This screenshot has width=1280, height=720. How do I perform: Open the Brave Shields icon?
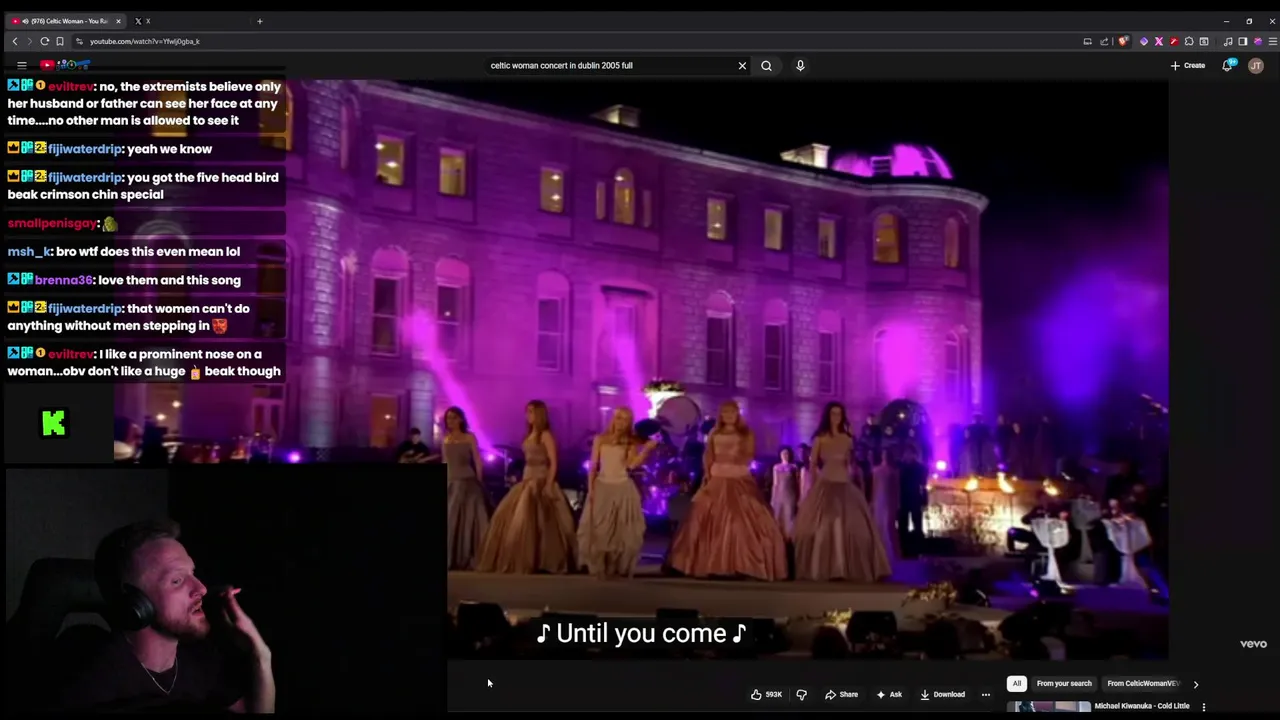1123,41
